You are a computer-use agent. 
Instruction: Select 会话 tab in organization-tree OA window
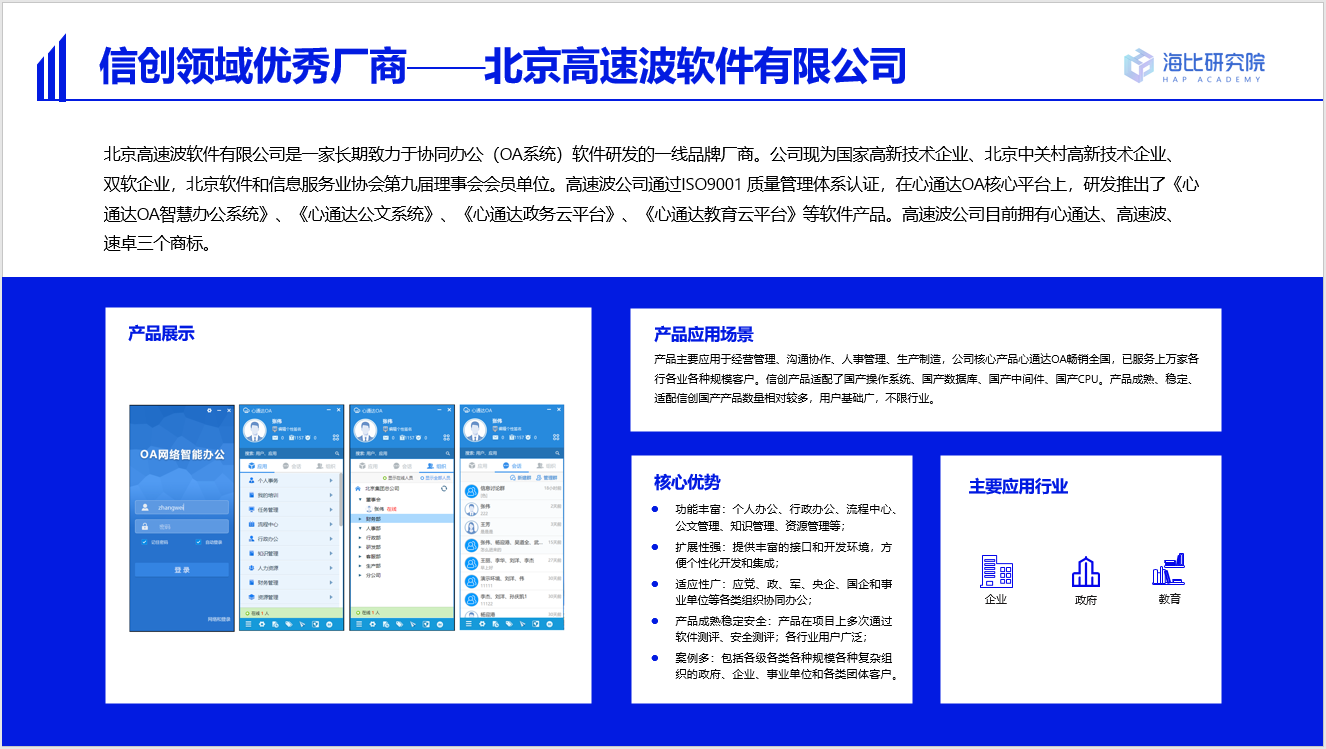pos(403,466)
